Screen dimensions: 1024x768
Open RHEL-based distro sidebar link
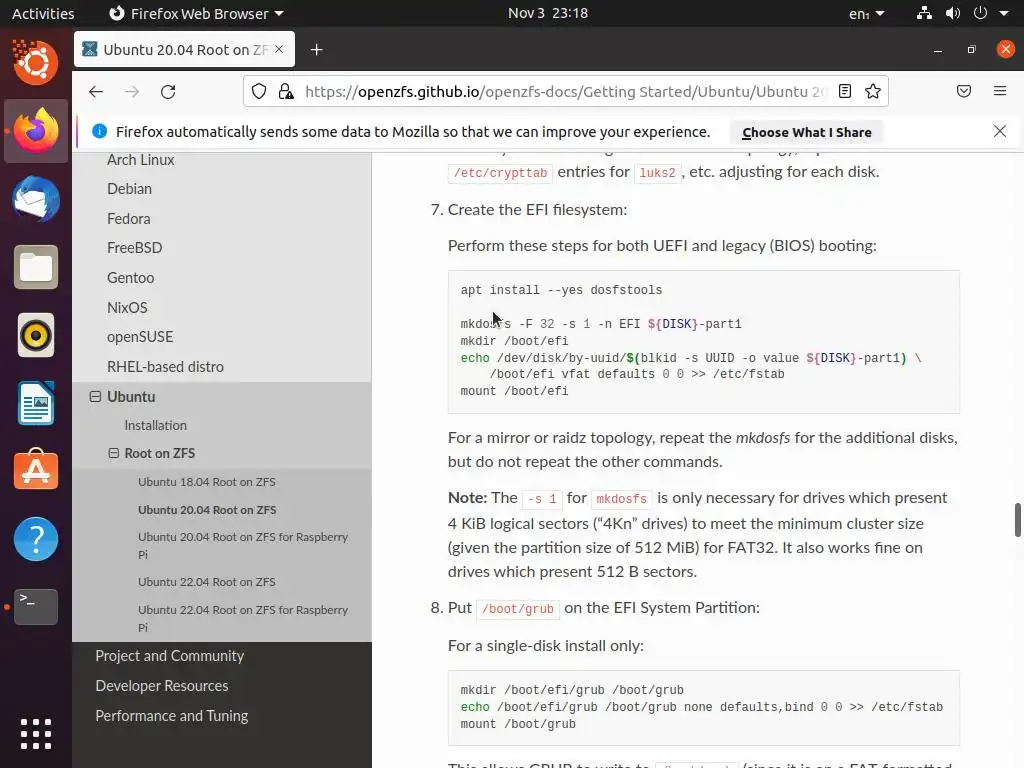(165, 366)
